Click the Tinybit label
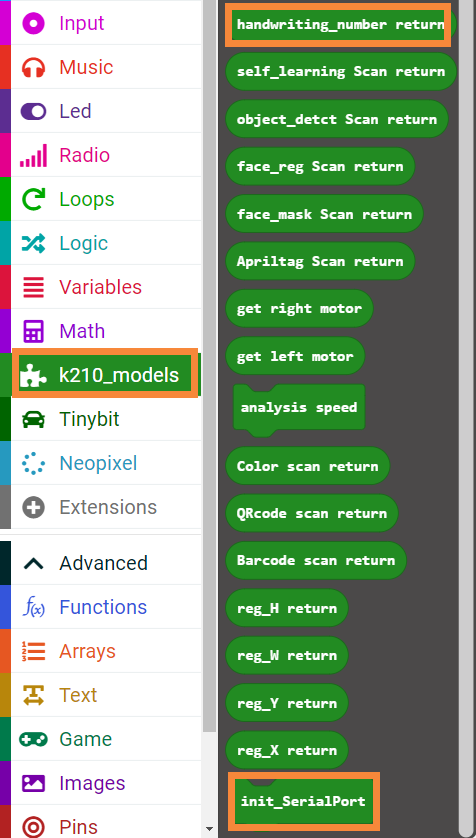Viewport: 476px width, 838px height. coord(89,420)
